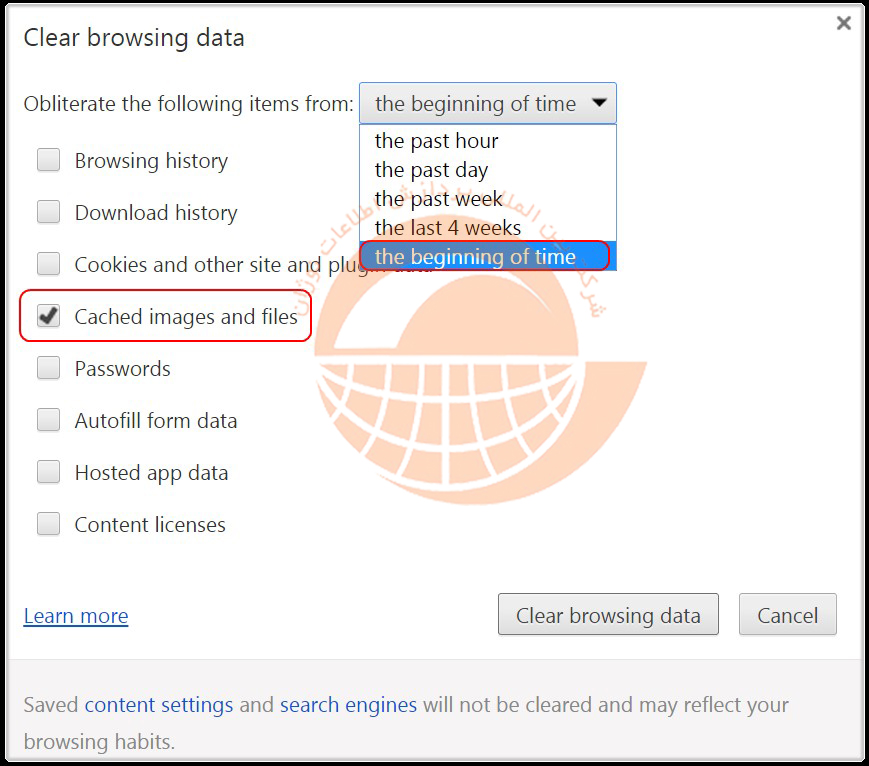This screenshot has height=766, width=869.
Task: Choose "the past day" from the list
Action: 431,170
